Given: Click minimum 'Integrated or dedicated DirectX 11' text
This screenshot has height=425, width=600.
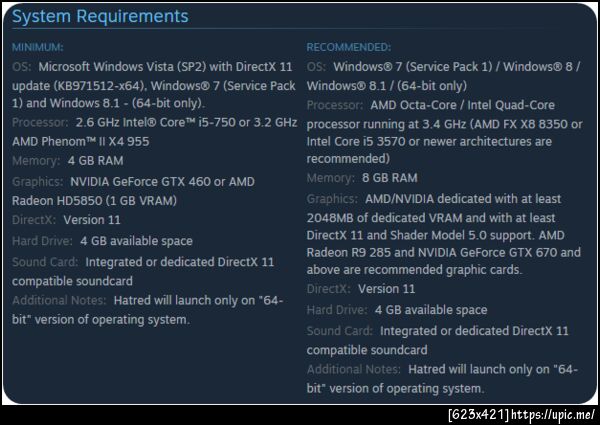Looking at the screenshot, I should click(x=180, y=262).
